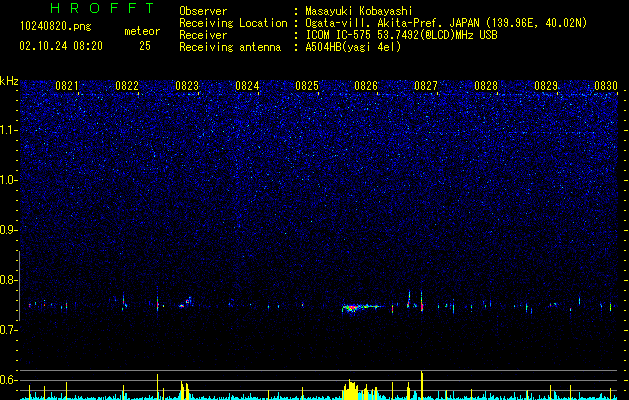
Task: Click the meteor label
Action: pyautogui.click(x=142, y=31)
